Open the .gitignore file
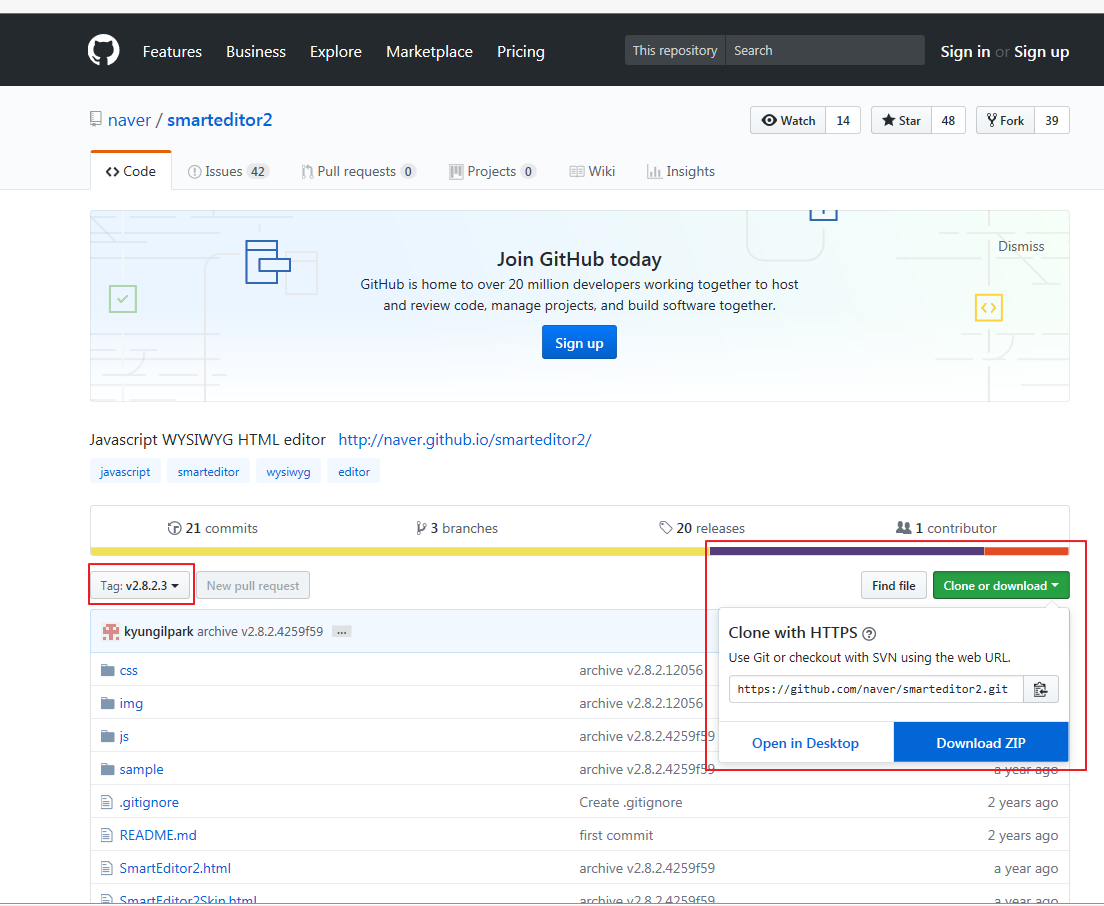 [x=149, y=803]
